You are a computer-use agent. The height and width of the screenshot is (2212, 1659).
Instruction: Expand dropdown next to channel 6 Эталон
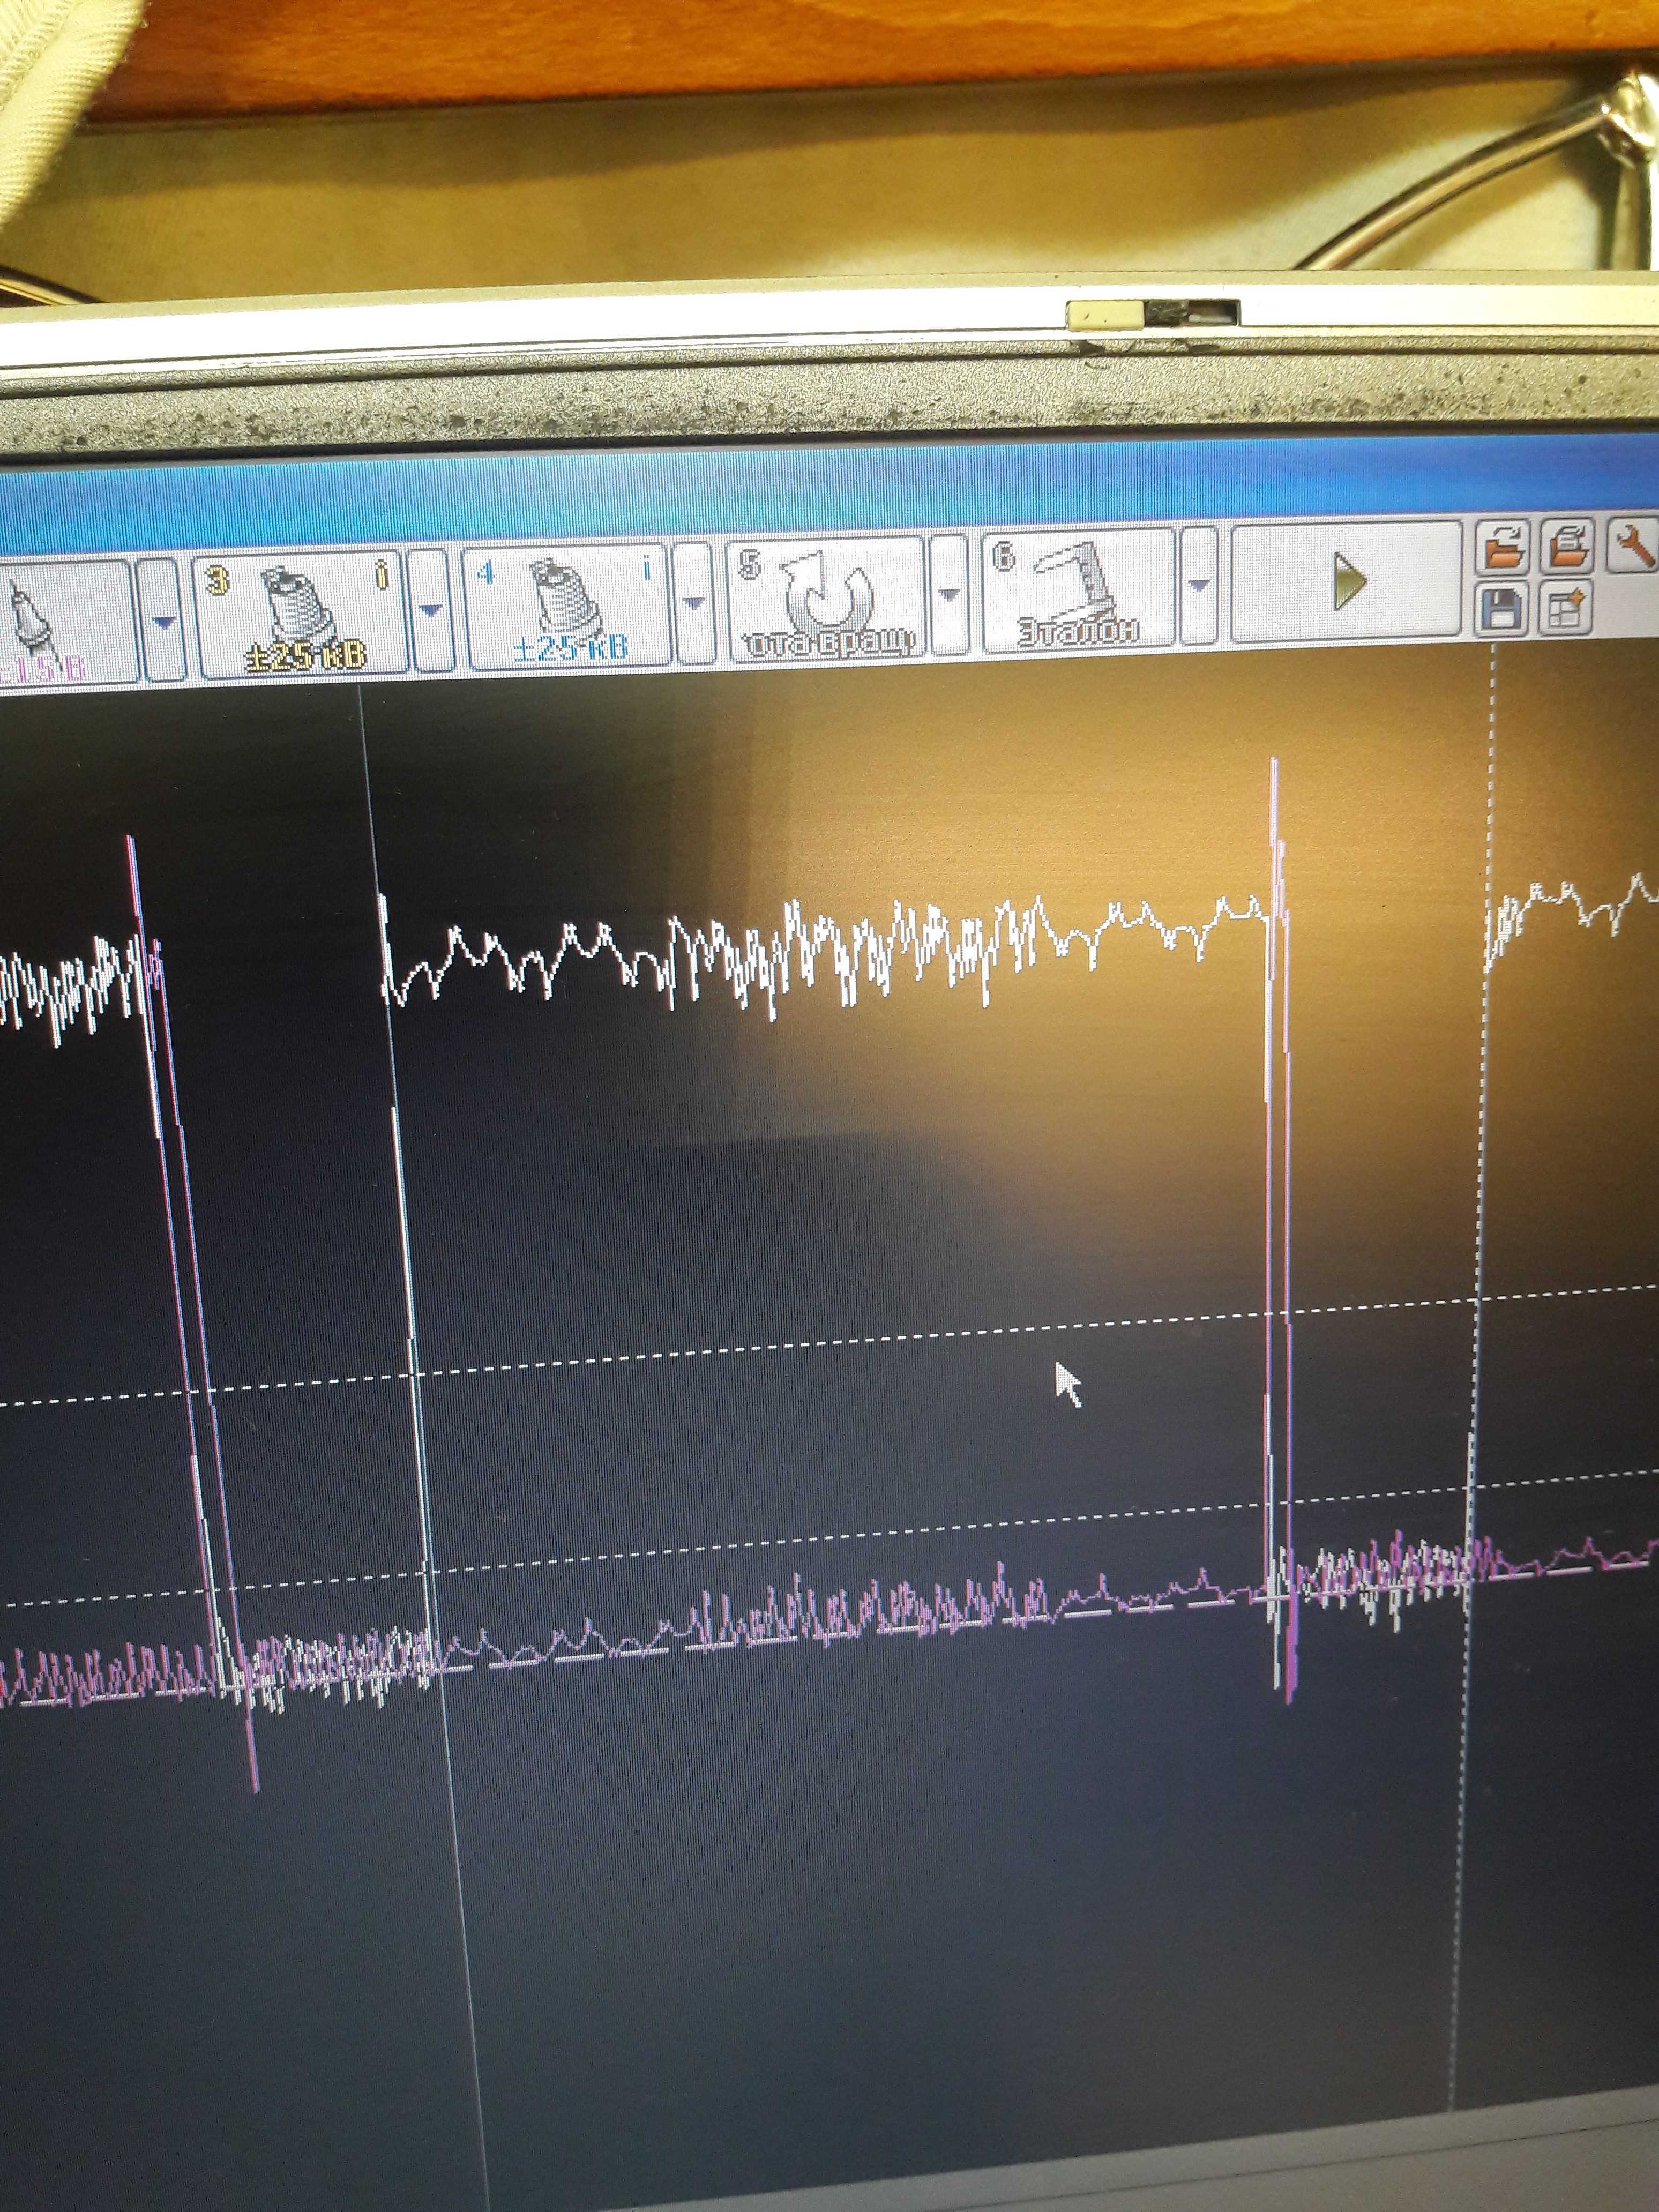[x=1199, y=586]
